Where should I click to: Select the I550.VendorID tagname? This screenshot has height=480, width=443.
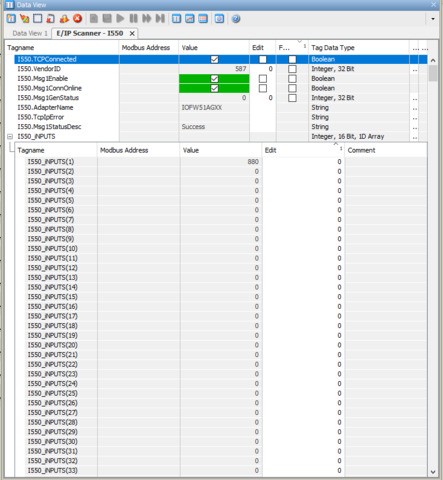39,69
